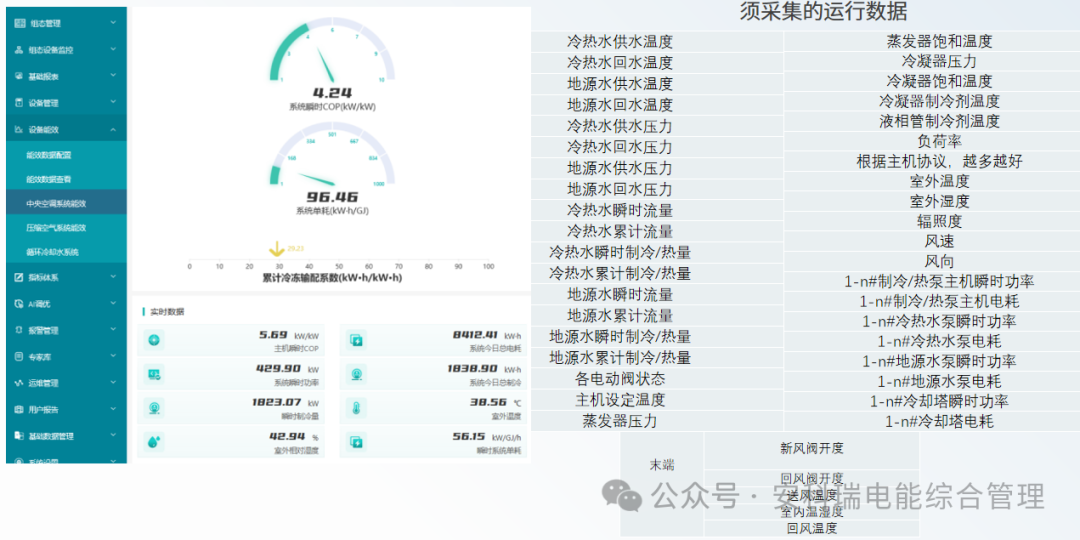Expand the 运维管理 menu chevron
This screenshot has width=1080, height=540.
pyautogui.click(x=113, y=382)
